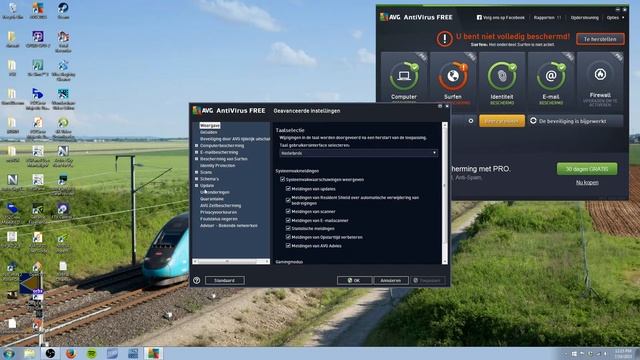The height and width of the screenshot is (360, 640).
Task: Select Beveiliging door AVG tijdelijk uitschakelen
Action: (x=235, y=139)
